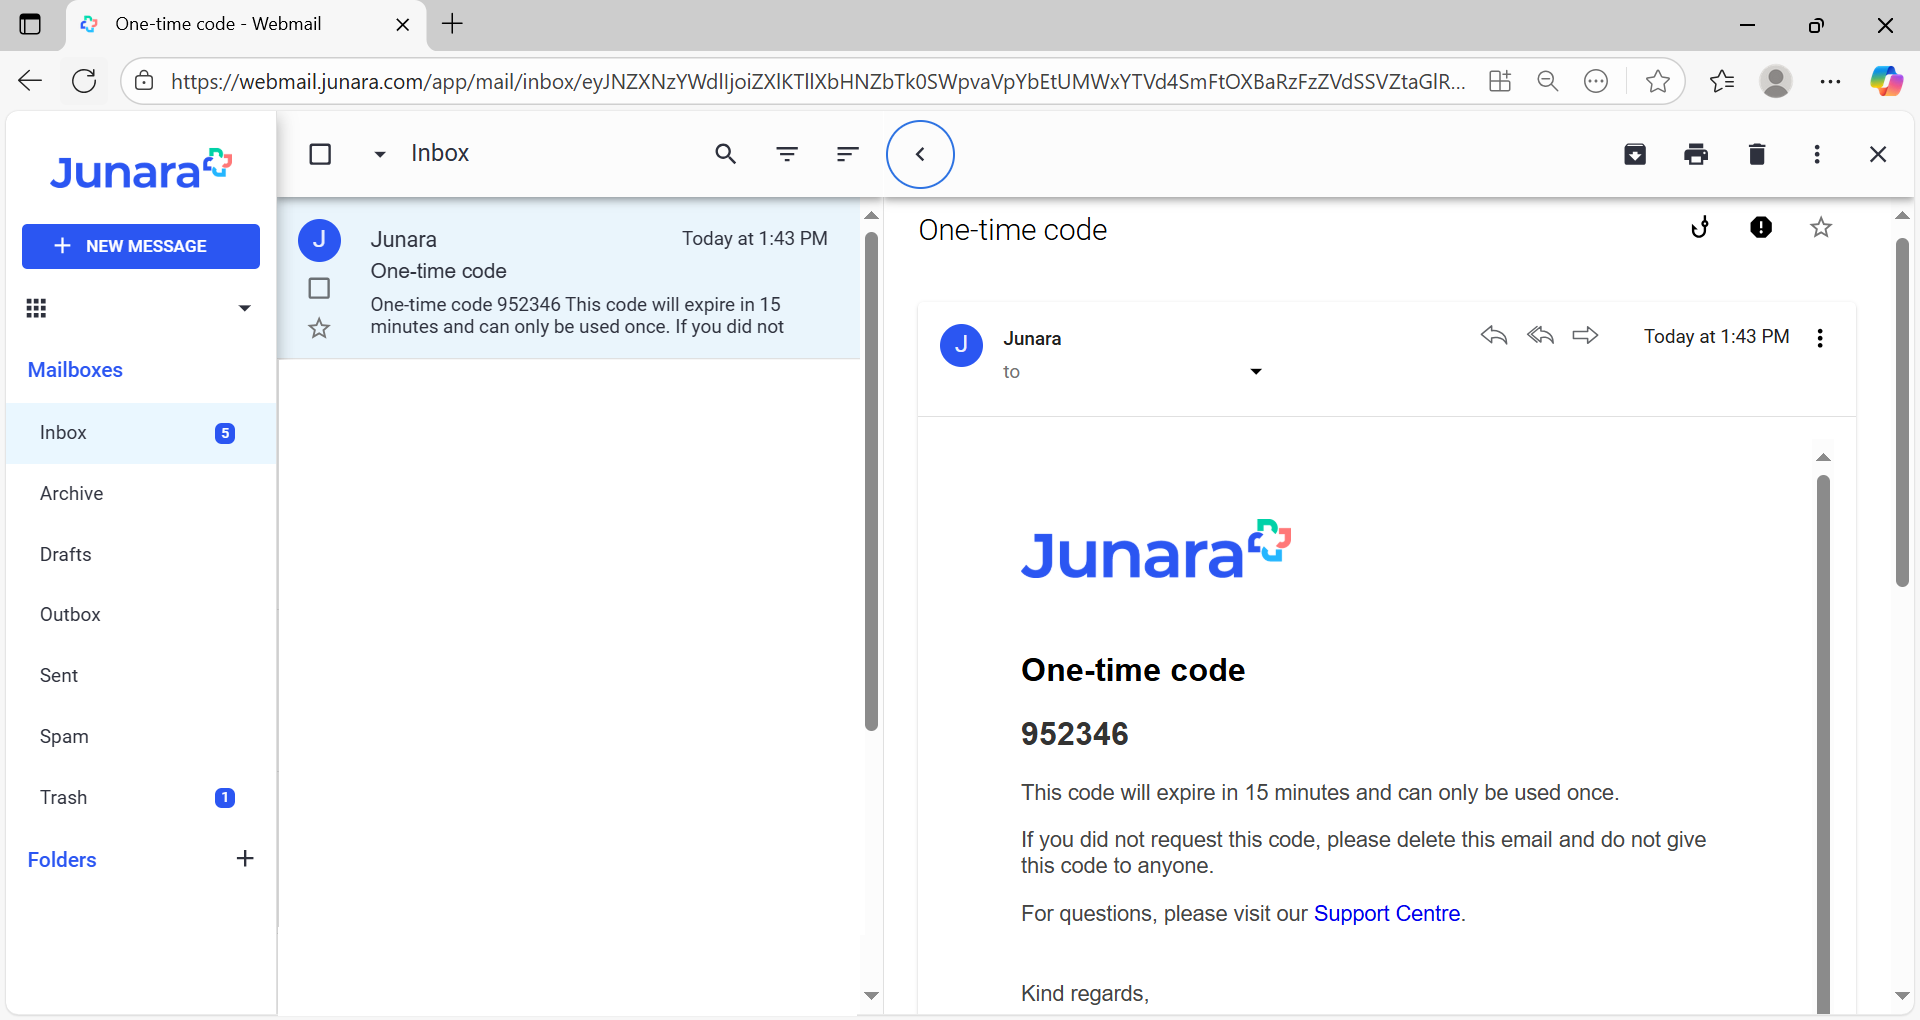Click the Junara logo in the sidebar
Viewport: 1920px width, 1020px height.
tap(141, 171)
